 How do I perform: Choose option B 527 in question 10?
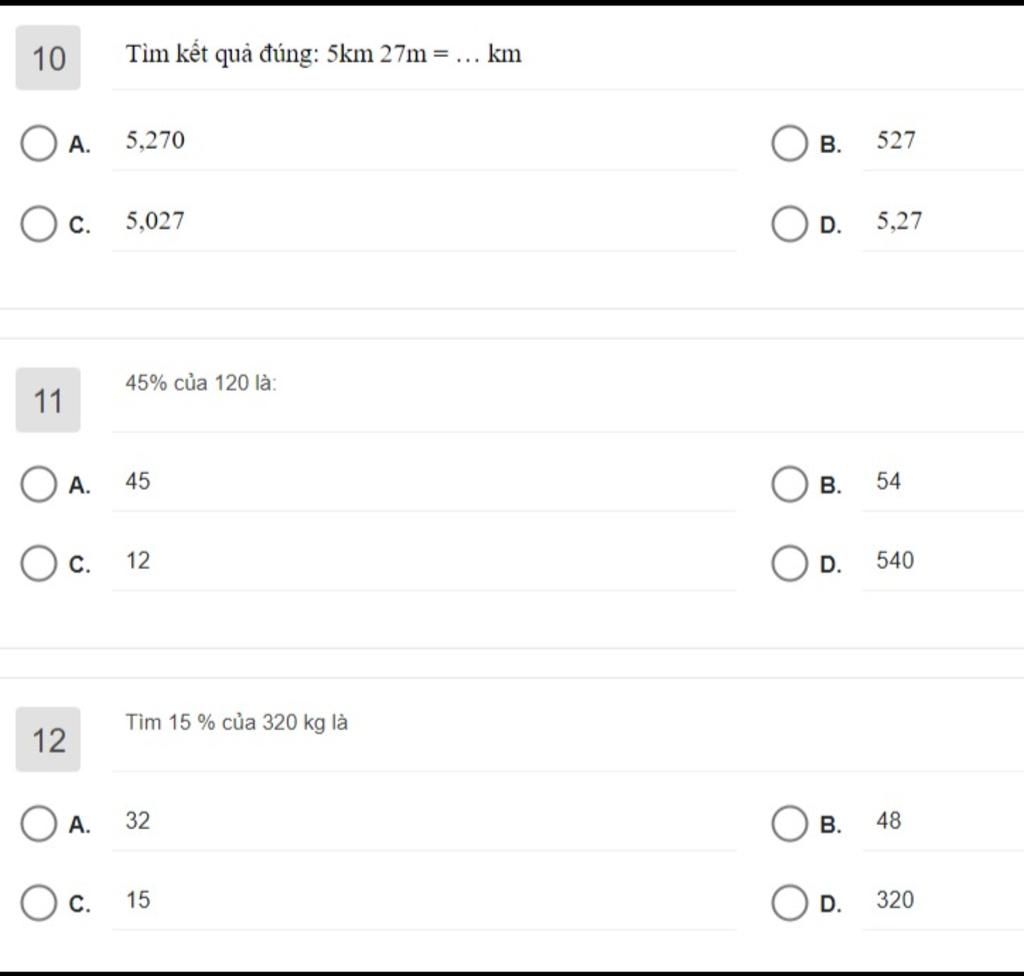click(790, 143)
